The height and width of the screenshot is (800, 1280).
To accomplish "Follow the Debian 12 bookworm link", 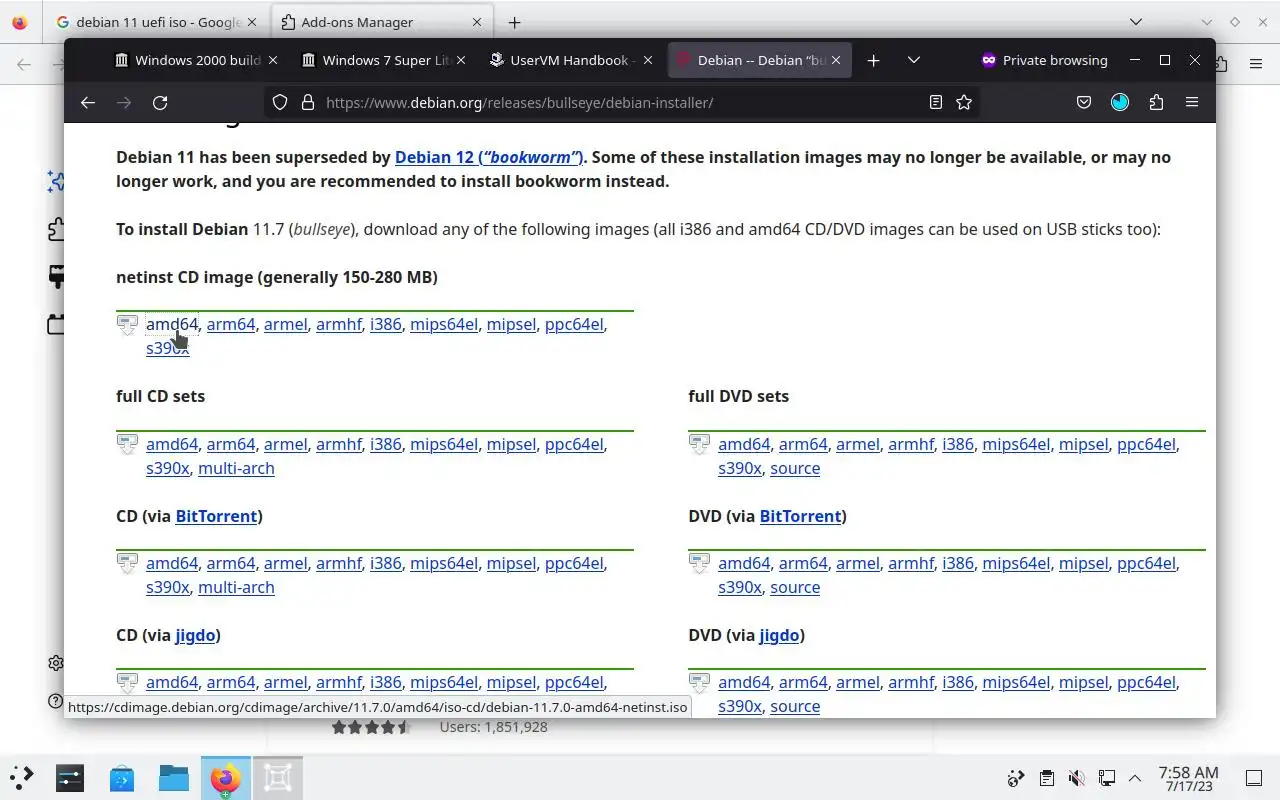I will click(x=488, y=157).
